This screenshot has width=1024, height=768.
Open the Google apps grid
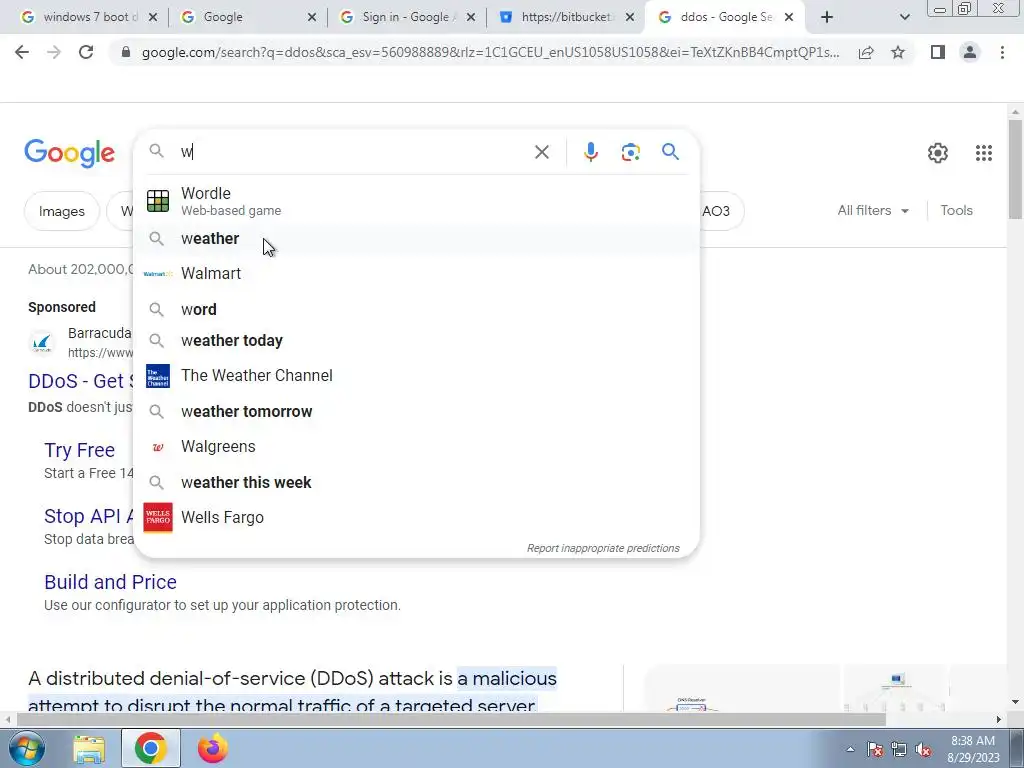point(984,153)
